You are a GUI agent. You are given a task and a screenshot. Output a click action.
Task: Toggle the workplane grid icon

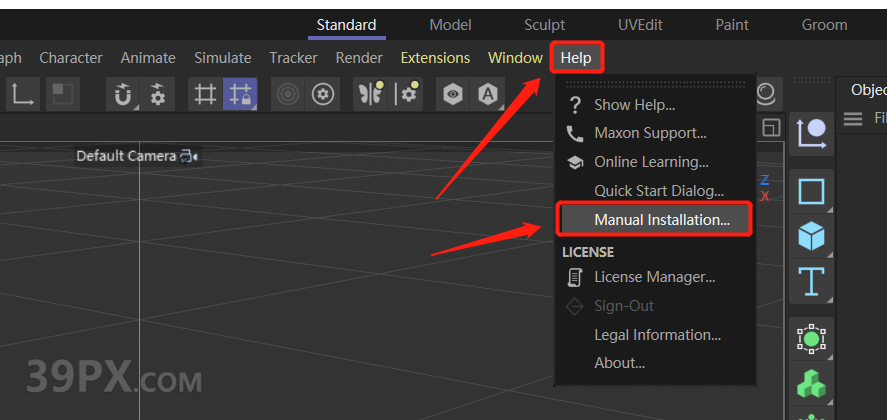tap(205, 95)
